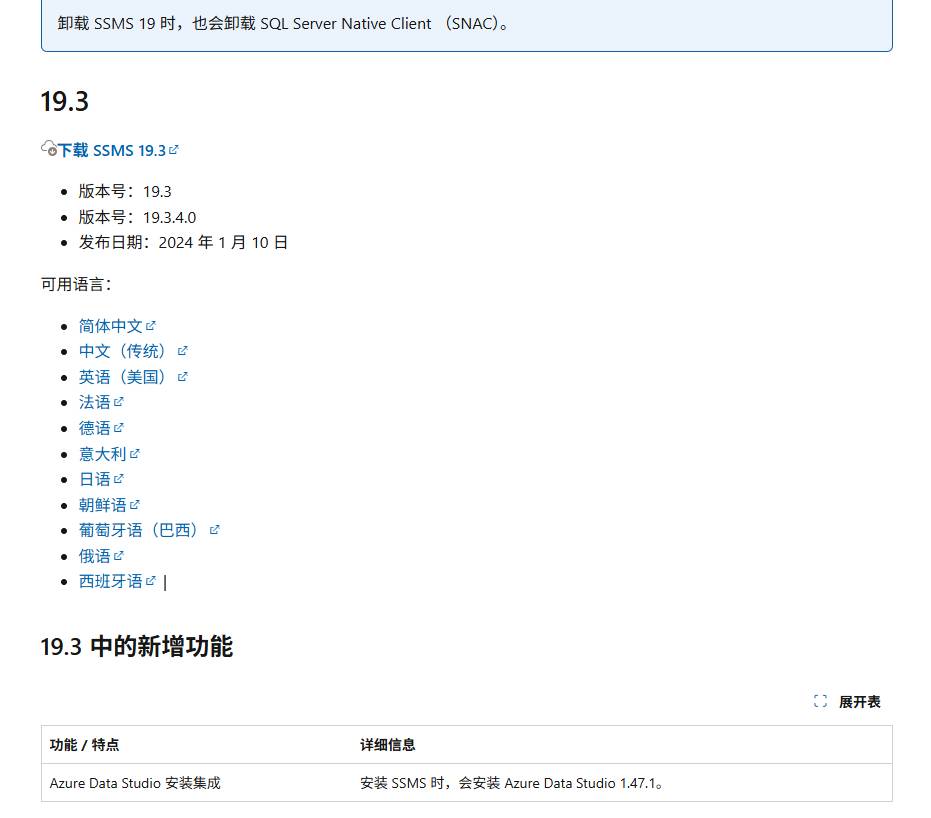Open the 英语（美国） language link

[124, 377]
